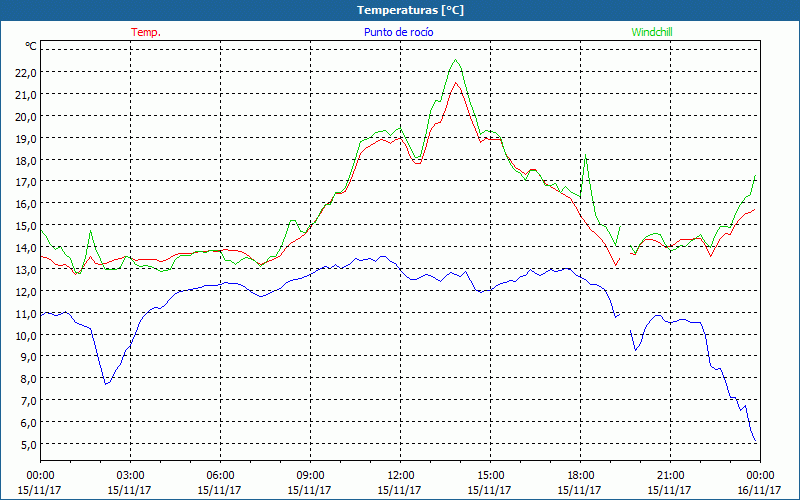Click the "22,0" y-axis value
The image size is (800, 500).
point(26,73)
